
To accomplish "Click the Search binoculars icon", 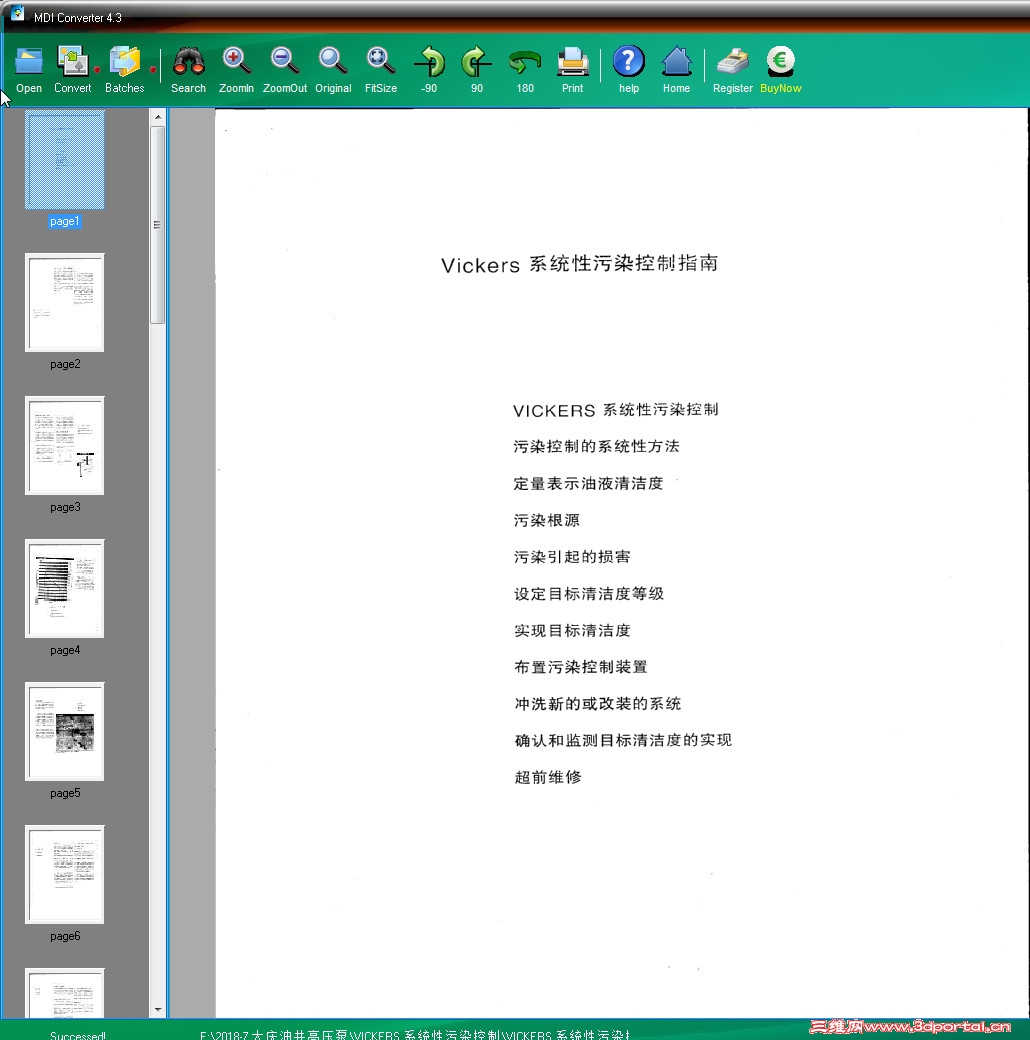I will click(188, 61).
